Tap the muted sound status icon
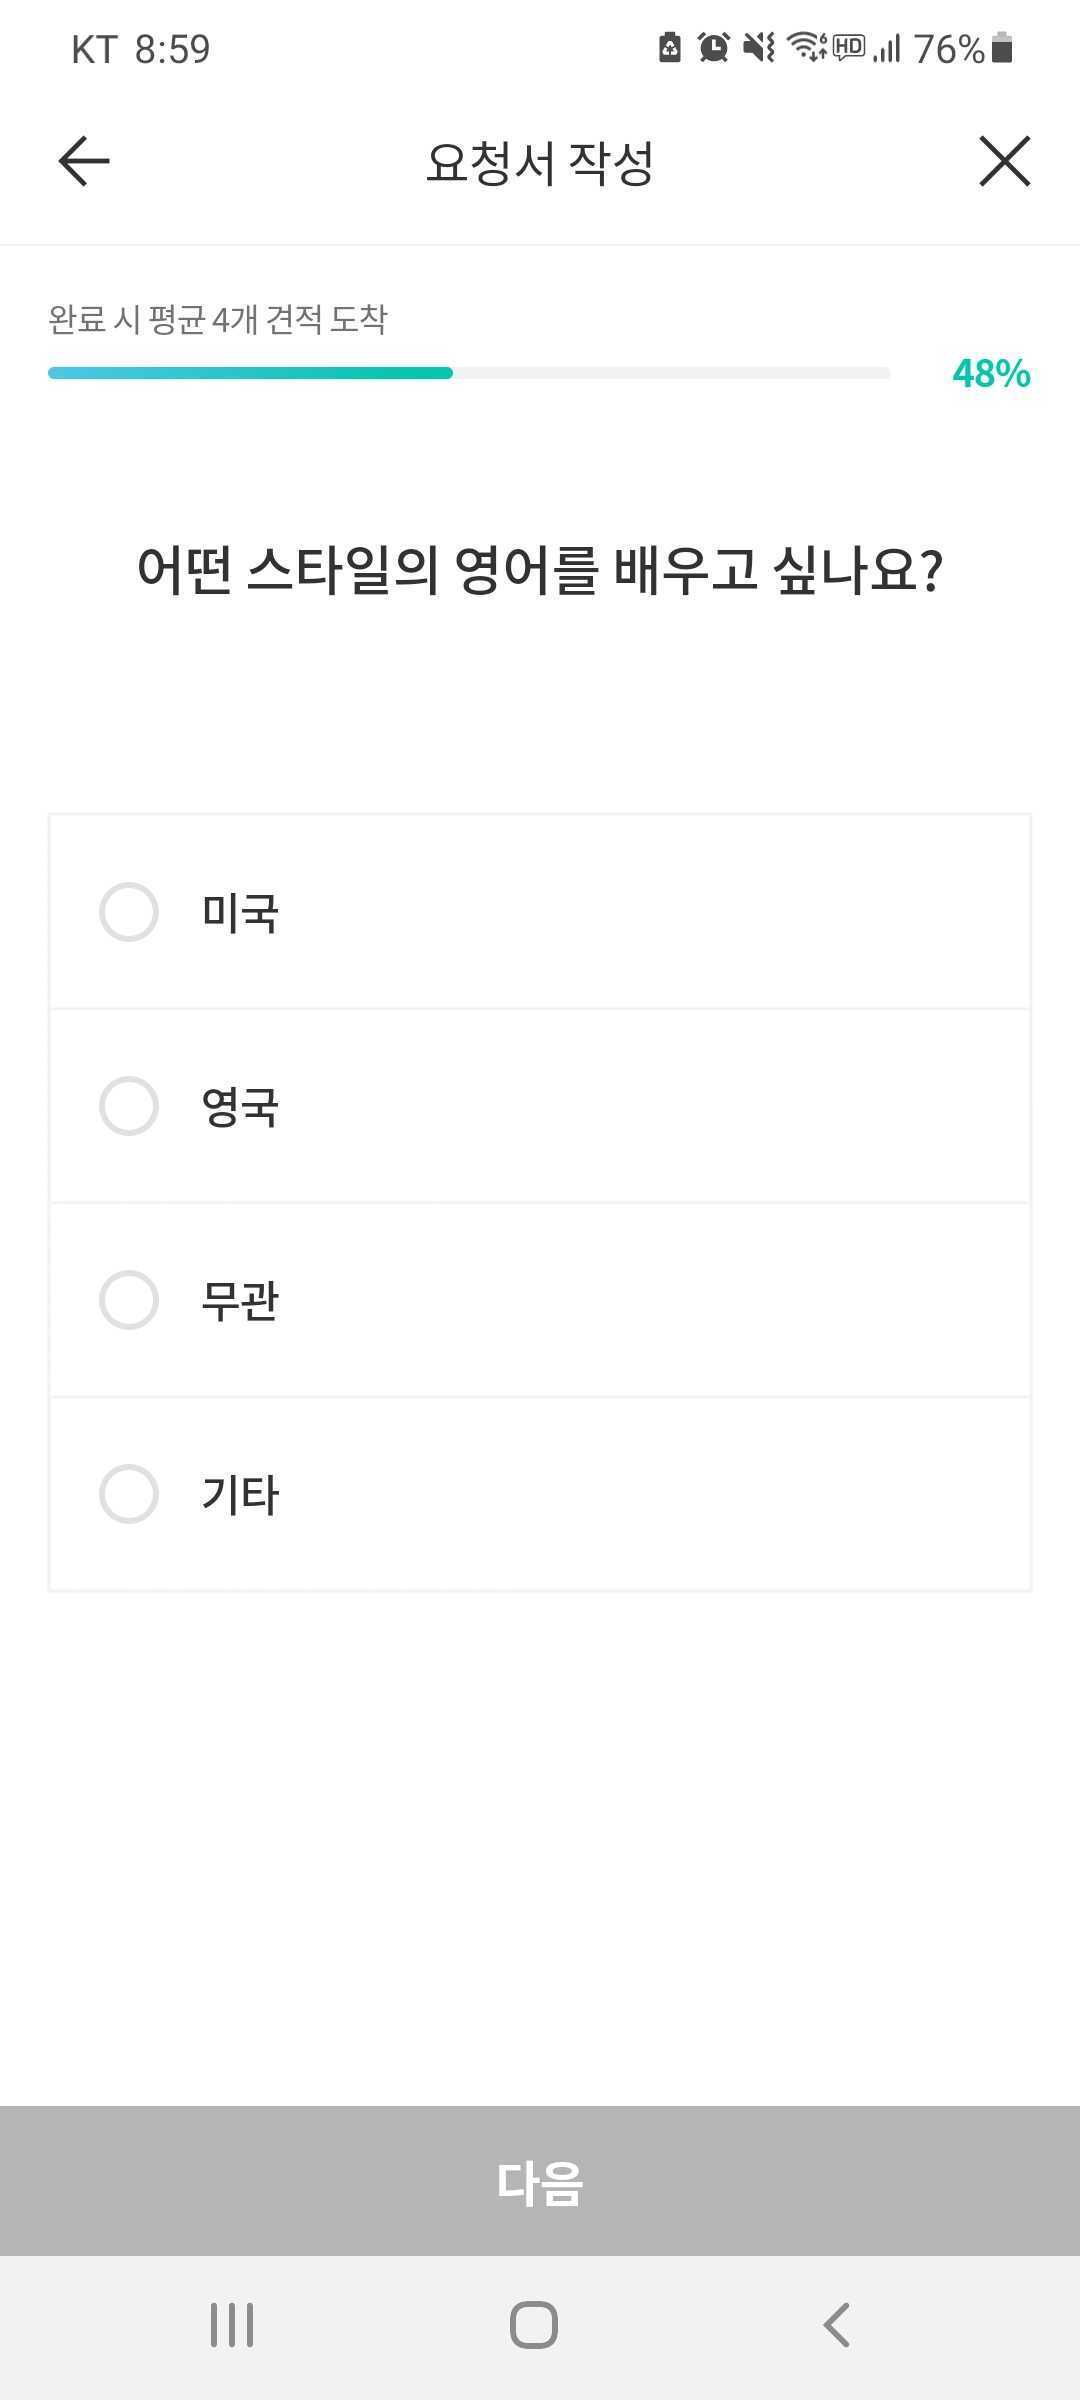This screenshot has height=2400, width=1080. (759, 47)
